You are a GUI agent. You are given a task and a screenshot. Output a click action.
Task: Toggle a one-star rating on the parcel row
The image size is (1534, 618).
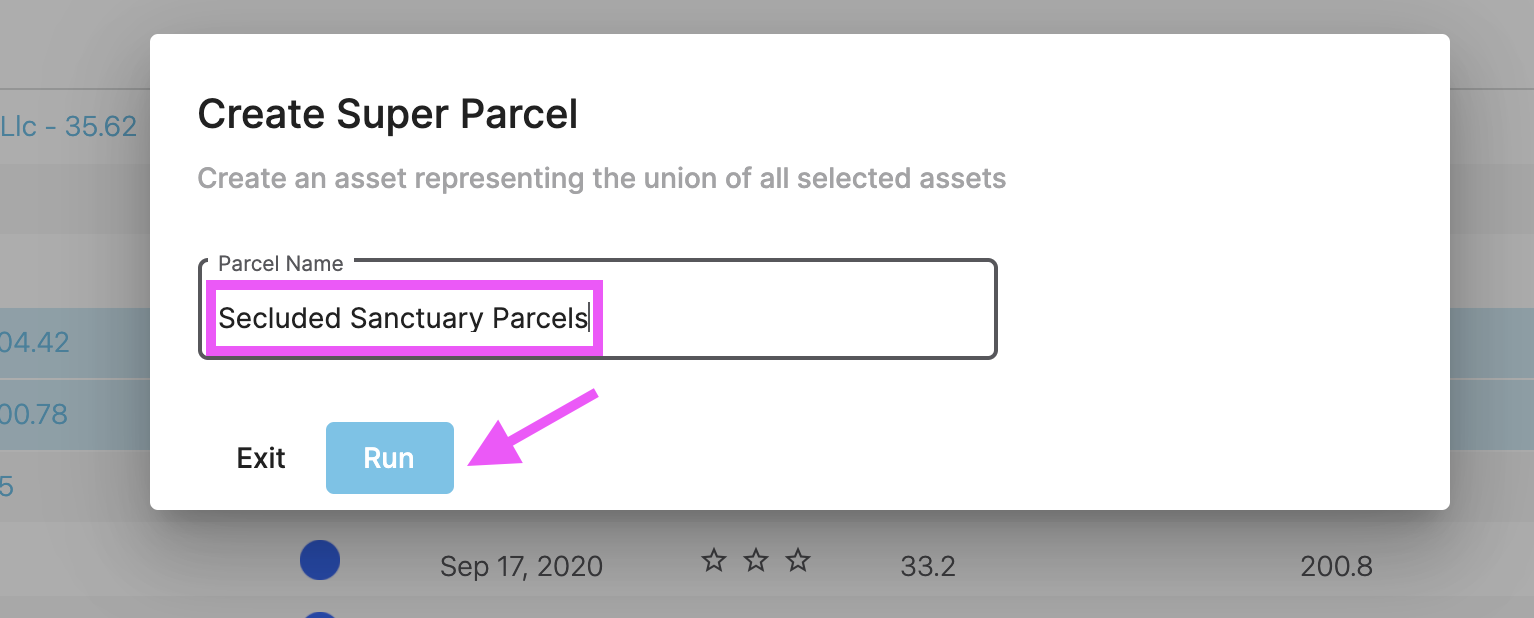pyautogui.click(x=714, y=561)
